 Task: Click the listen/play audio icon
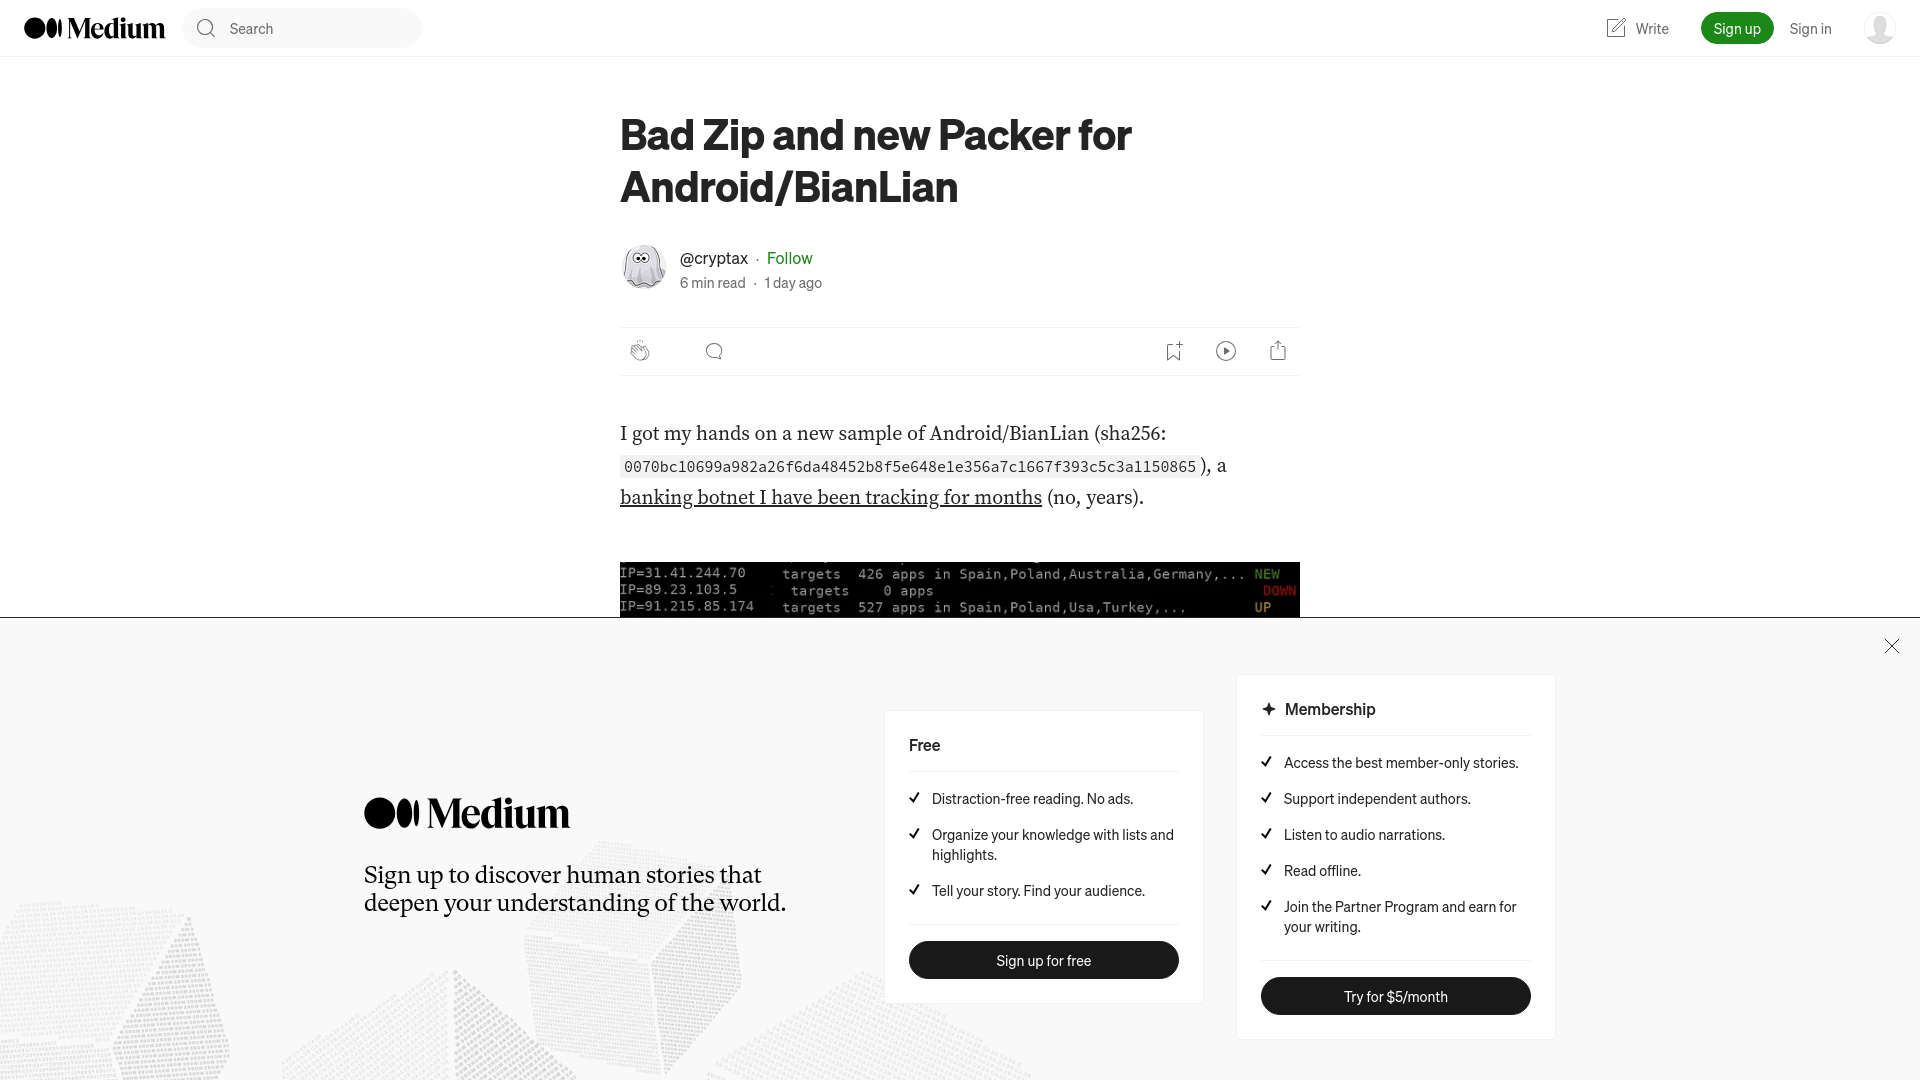(x=1226, y=351)
